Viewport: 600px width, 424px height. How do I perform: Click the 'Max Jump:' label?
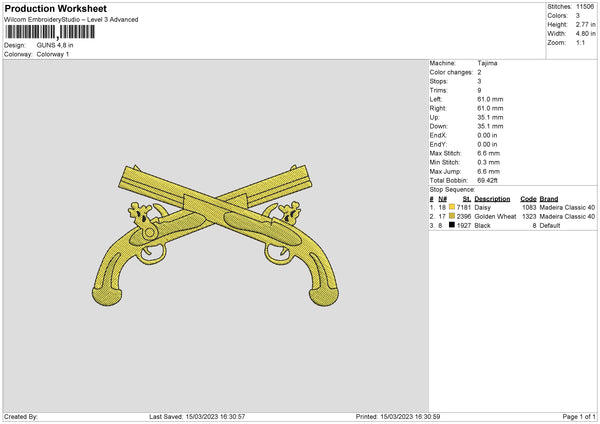(445, 171)
